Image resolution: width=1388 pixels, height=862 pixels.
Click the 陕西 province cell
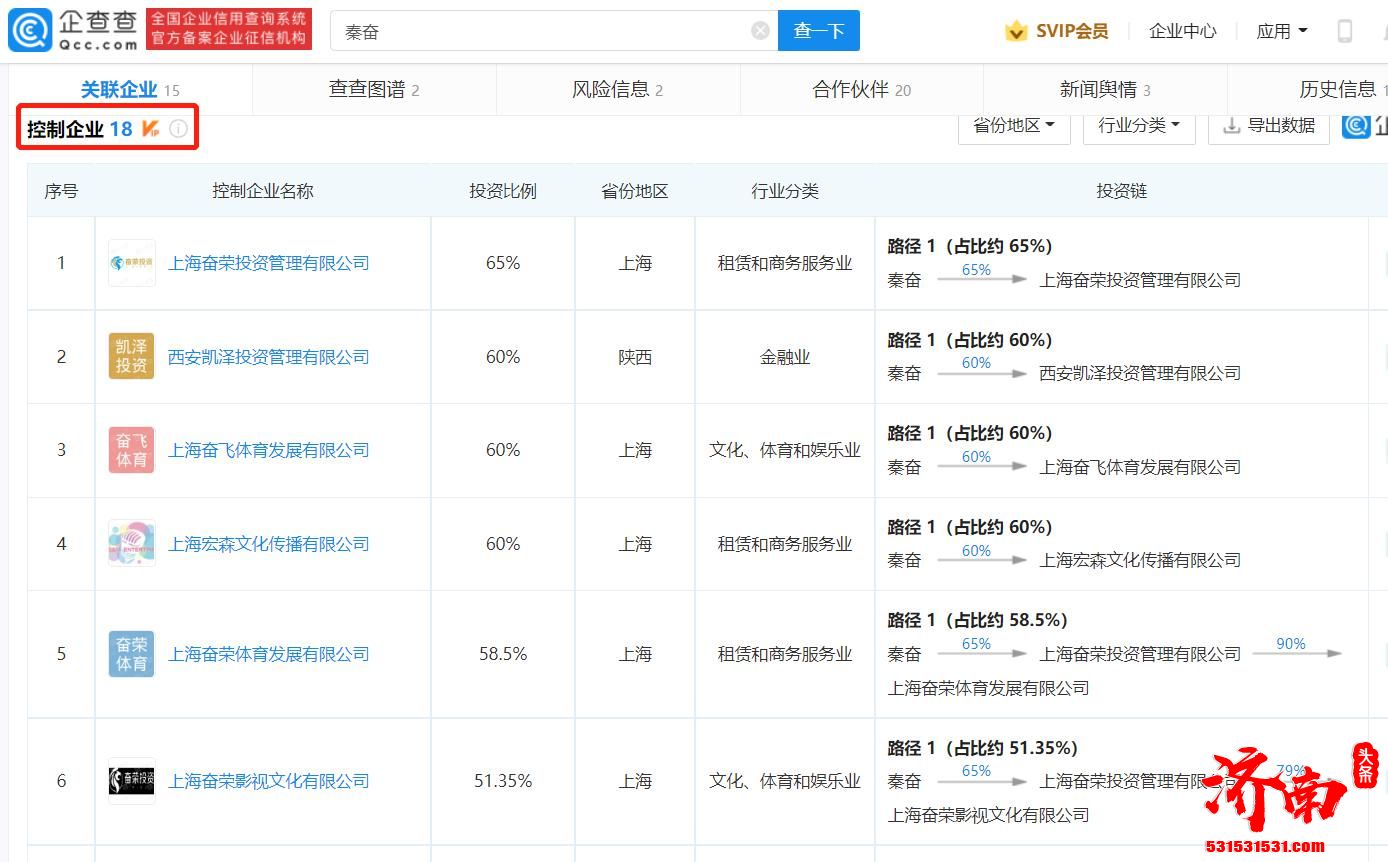pos(635,357)
